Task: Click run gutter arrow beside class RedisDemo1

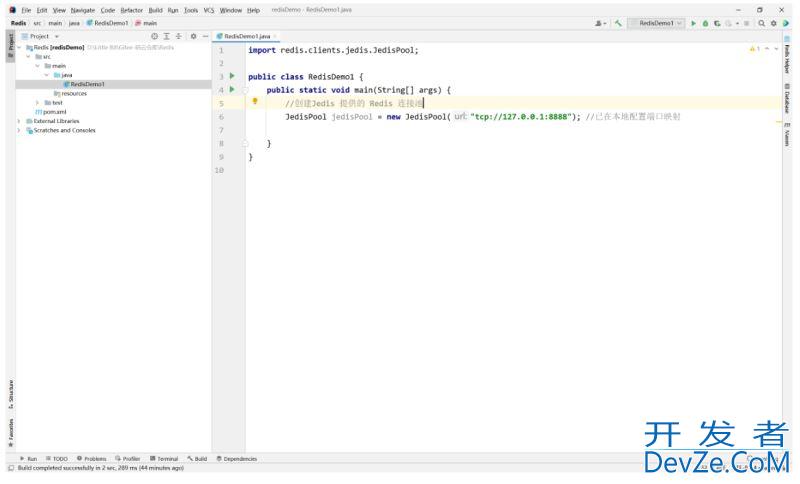Action: (x=232, y=76)
